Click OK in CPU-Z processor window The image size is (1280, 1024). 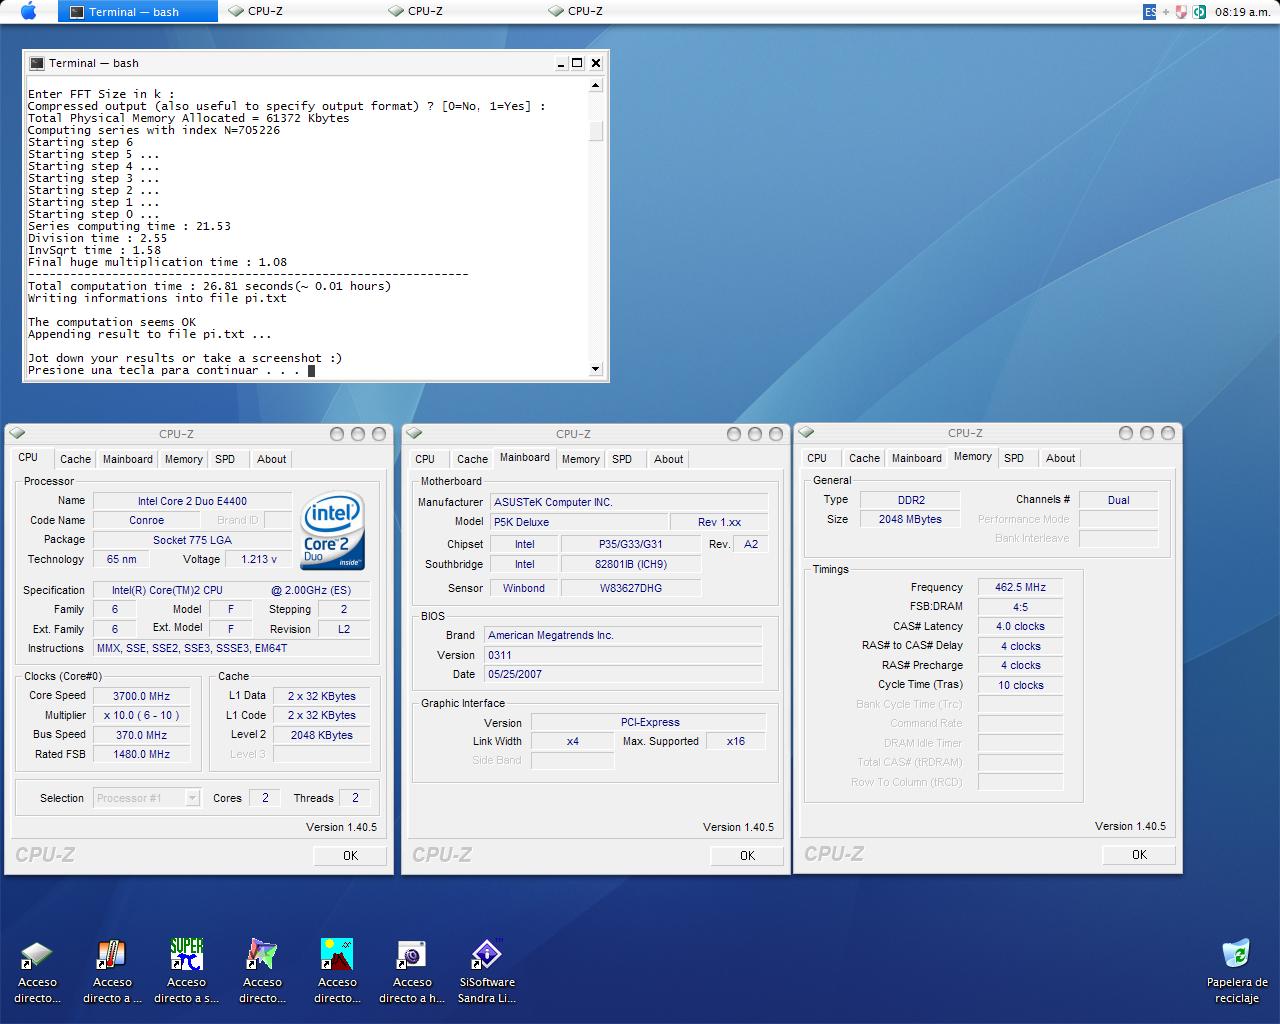[x=350, y=856]
